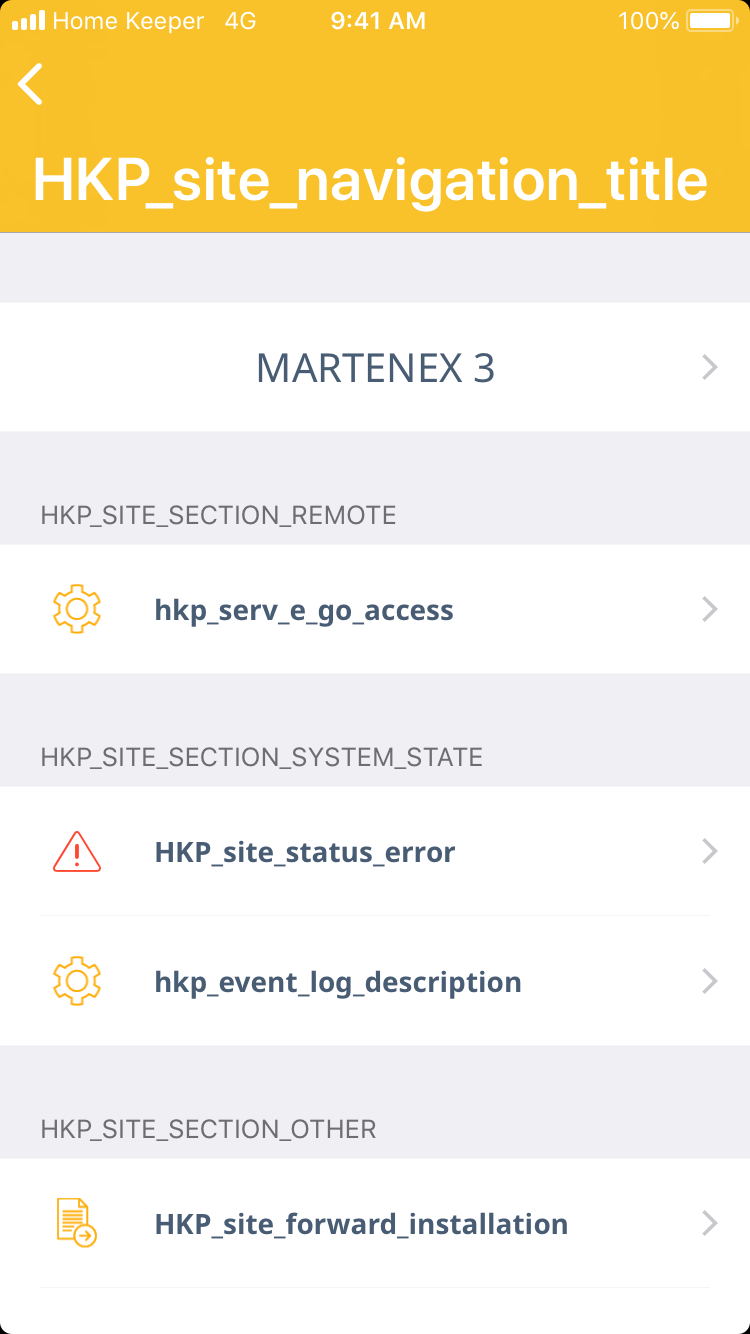Image resolution: width=750 pixels, height=1334 pixels.
Task: Expand the MARTENEX 3 row chevron
Action: (710, 368)
